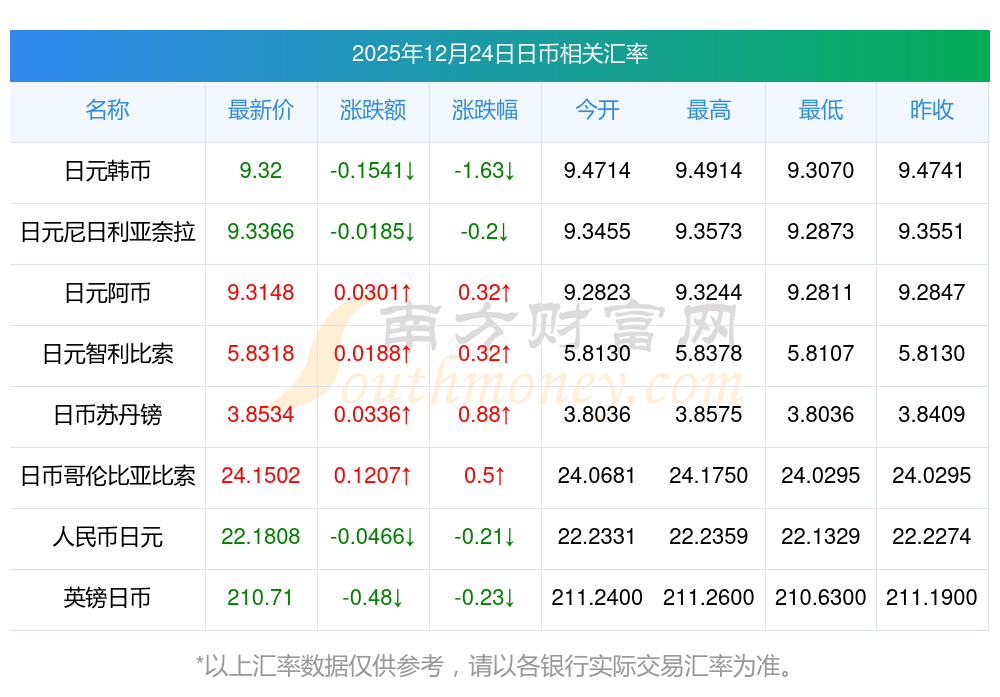
Task: Click change percent -0.2↓ for 日元尼日利亚奈拉
Action: click(485, 231)
